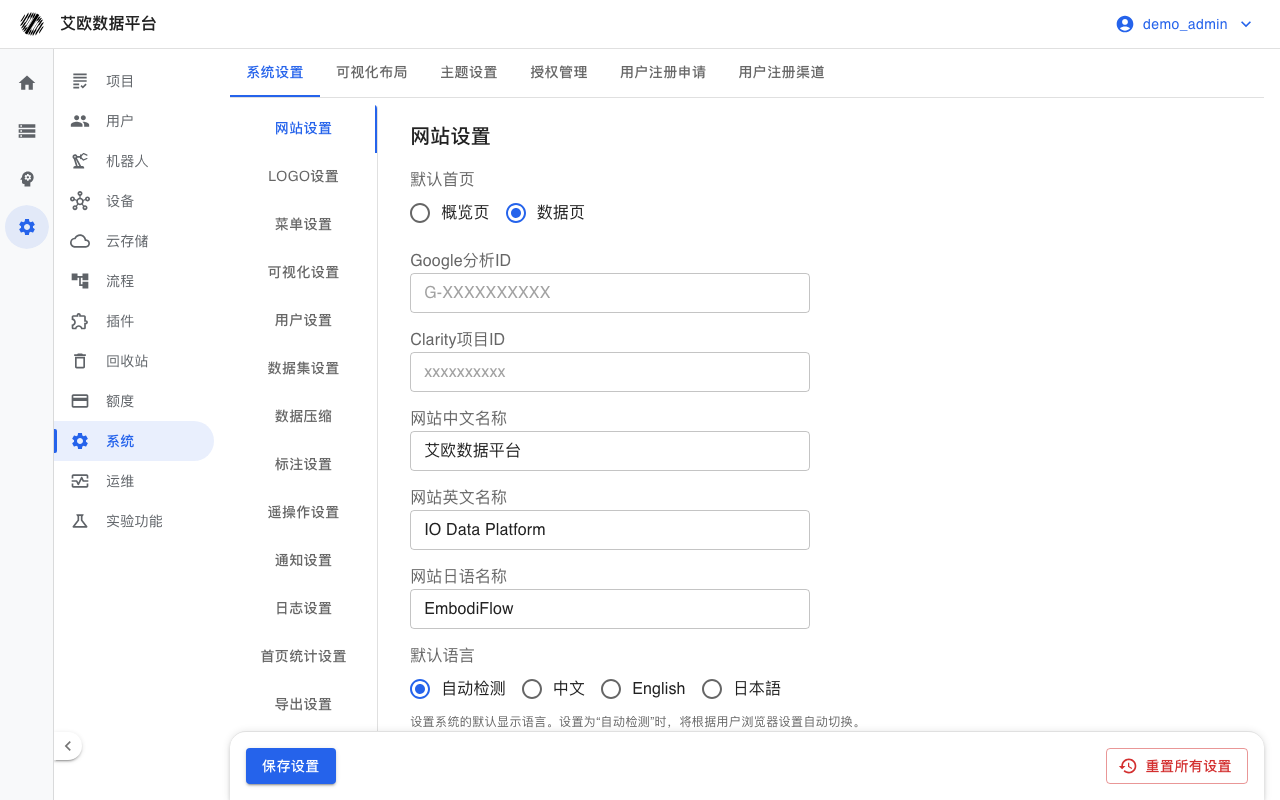The height and width of the screenshot is (800, 1280).
Task: Open 数据集设置 settings section
Action: [x=304, y=368]
